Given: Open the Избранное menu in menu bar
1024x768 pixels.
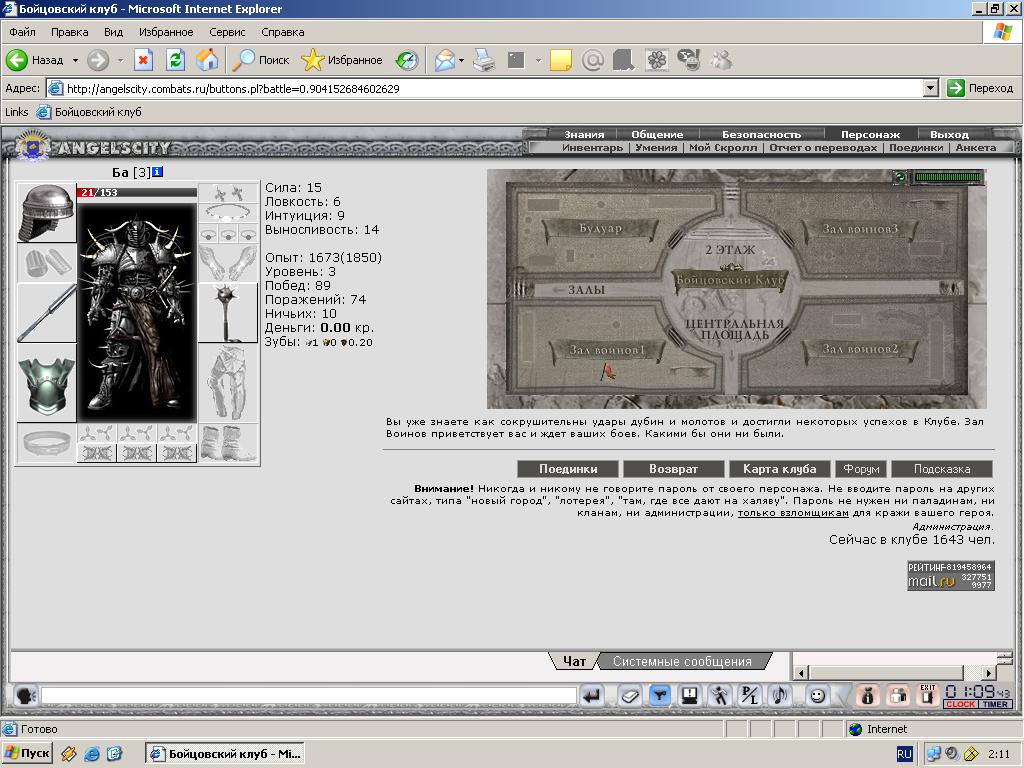Looking at the screenshot, I should 166,32.
